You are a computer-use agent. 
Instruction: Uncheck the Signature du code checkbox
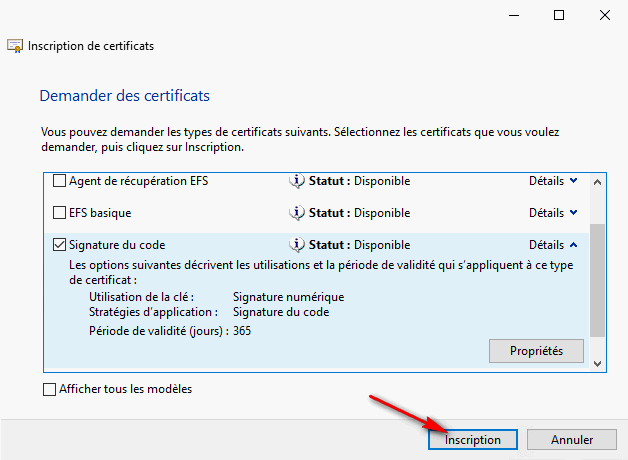coord(59,245)
